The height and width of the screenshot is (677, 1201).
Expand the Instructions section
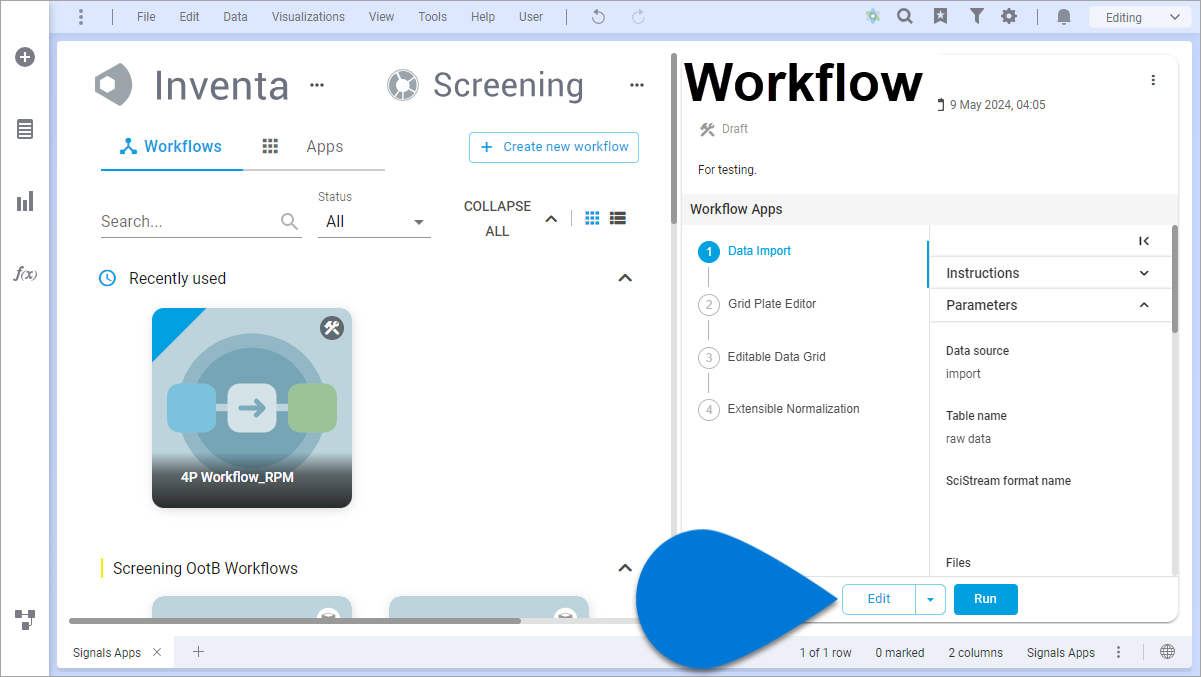pyautogui.click(x=1144, y=273)
